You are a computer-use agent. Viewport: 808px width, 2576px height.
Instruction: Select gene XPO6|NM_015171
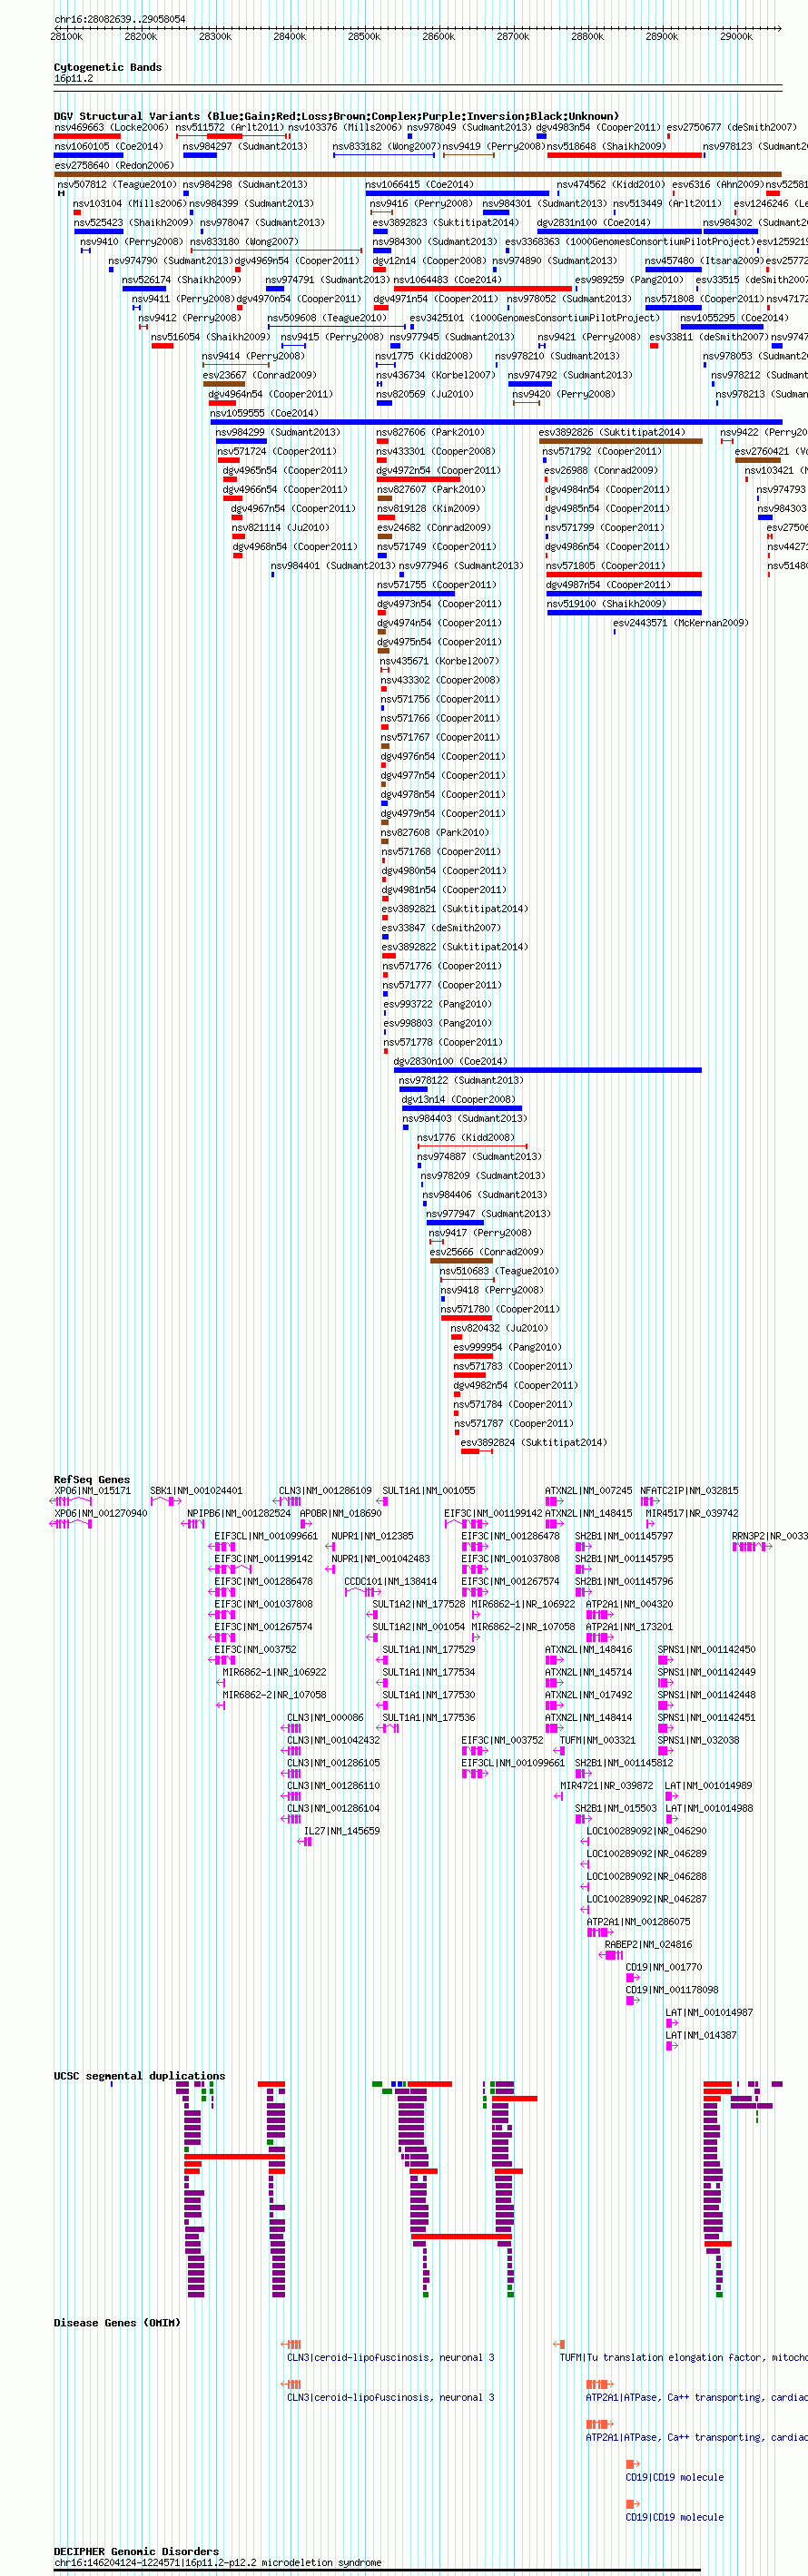(92, 1490)
